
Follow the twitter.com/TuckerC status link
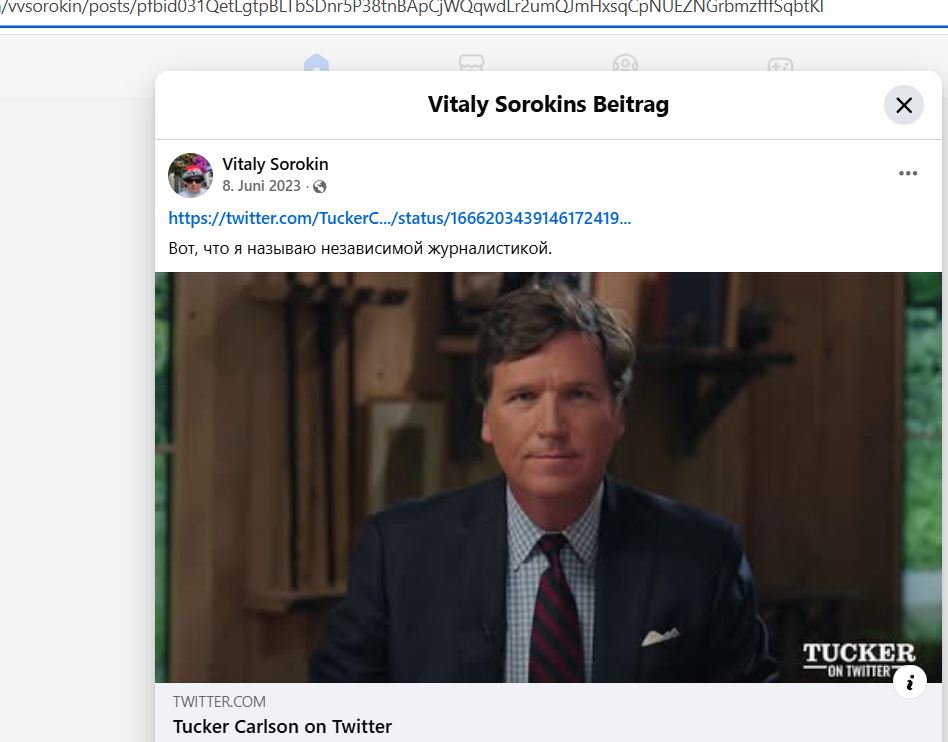point(399,218)
